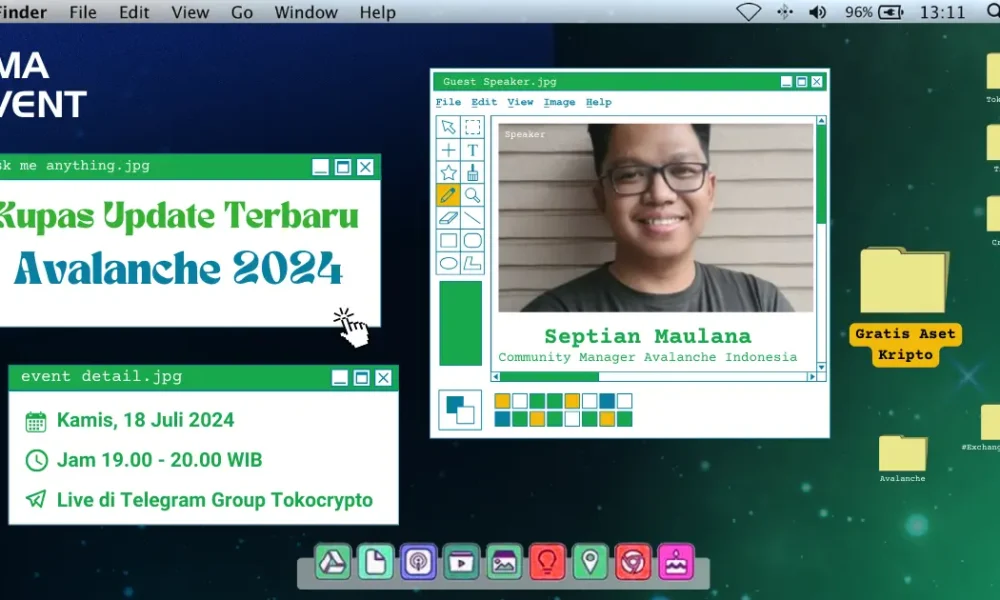The image size is (1000, 600).
Task: Click the red light bulb dock icon
Action: tap(547, 562)
